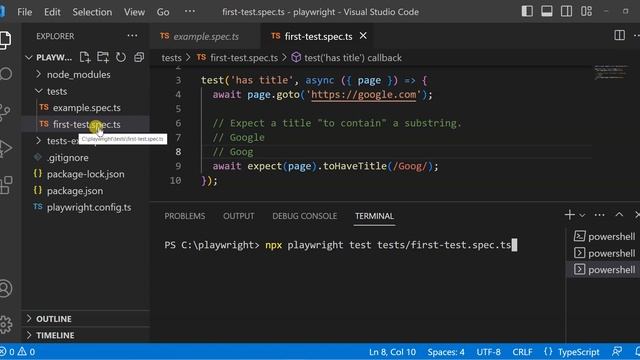
Task: Refresh the Explorer file tree
Action: pyautogui.click(x=121, y=57)
